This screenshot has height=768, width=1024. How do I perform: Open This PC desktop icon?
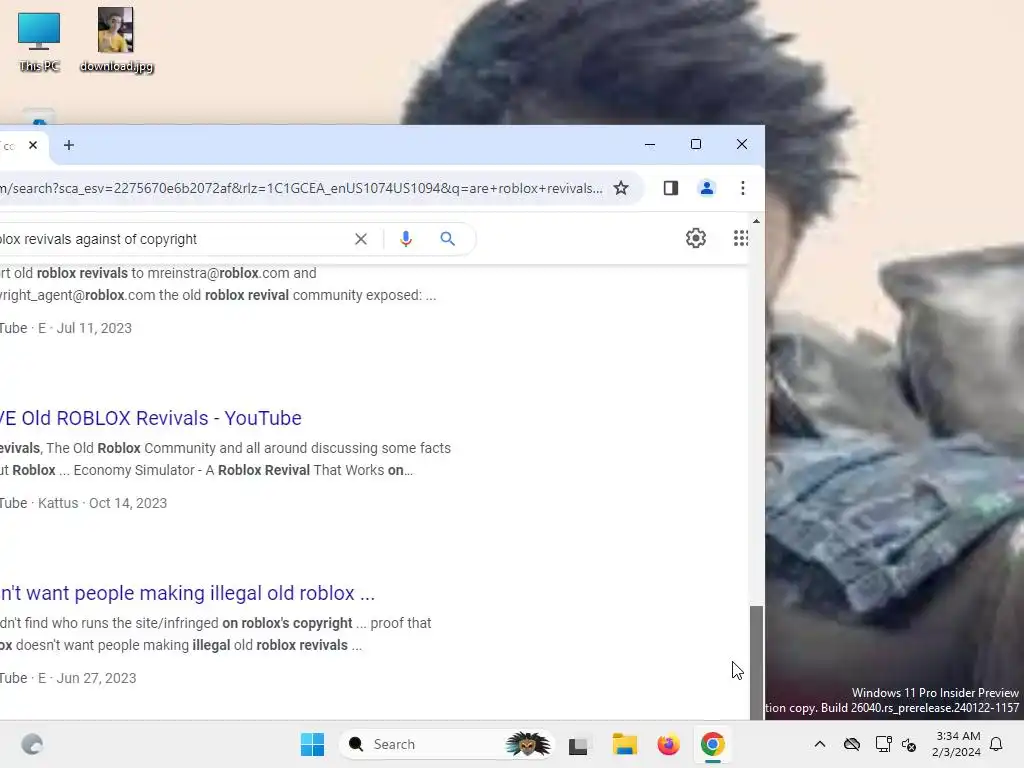click(x=39, y=42)
